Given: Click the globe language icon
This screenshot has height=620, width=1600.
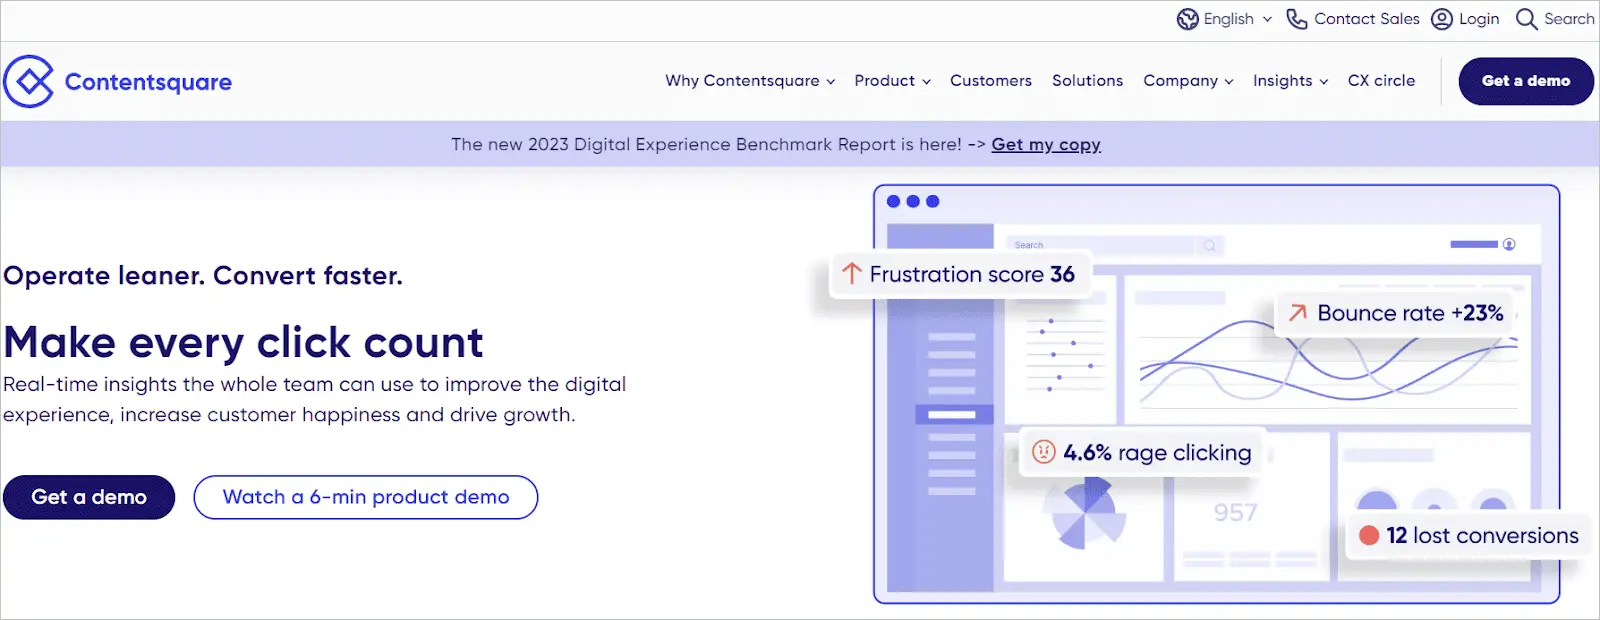Looking at the screenshot, I should coord(1187,19).
